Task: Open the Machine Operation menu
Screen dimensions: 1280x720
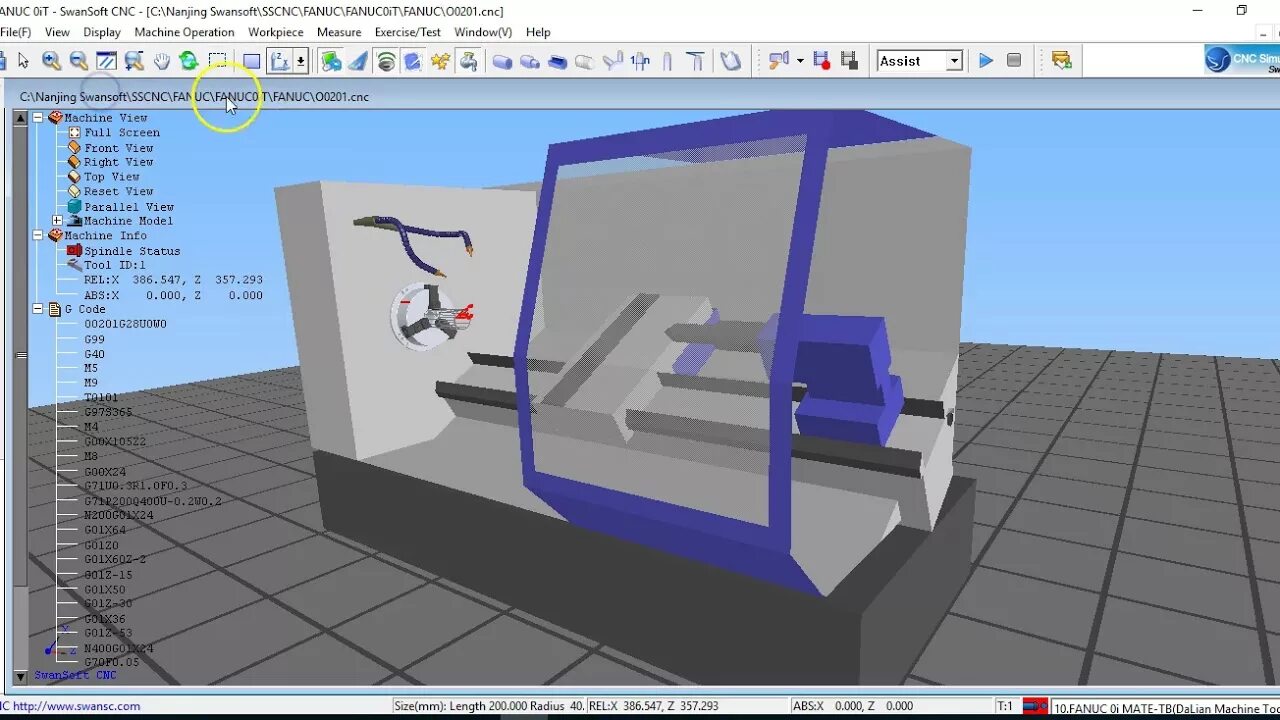Action: tap(184, 32)
